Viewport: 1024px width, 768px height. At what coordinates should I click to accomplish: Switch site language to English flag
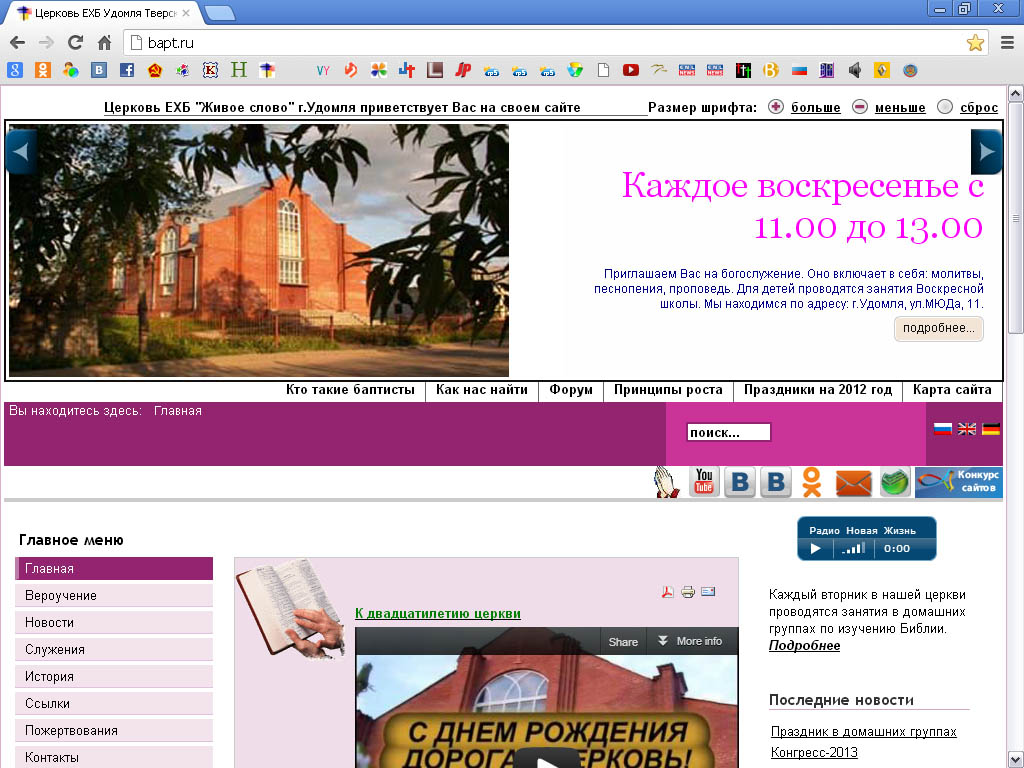click(x=967, y=429)
